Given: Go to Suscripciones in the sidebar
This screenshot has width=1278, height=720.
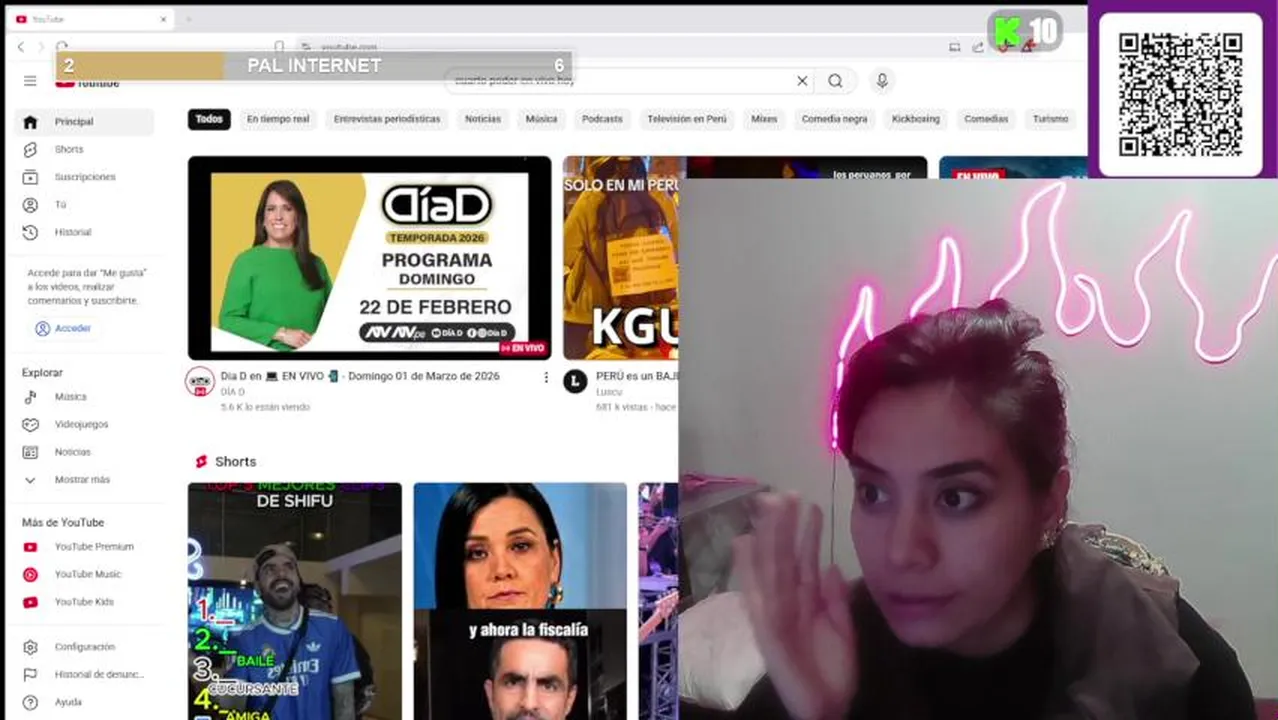Looking at the screenshot, I should pos(84,177).
